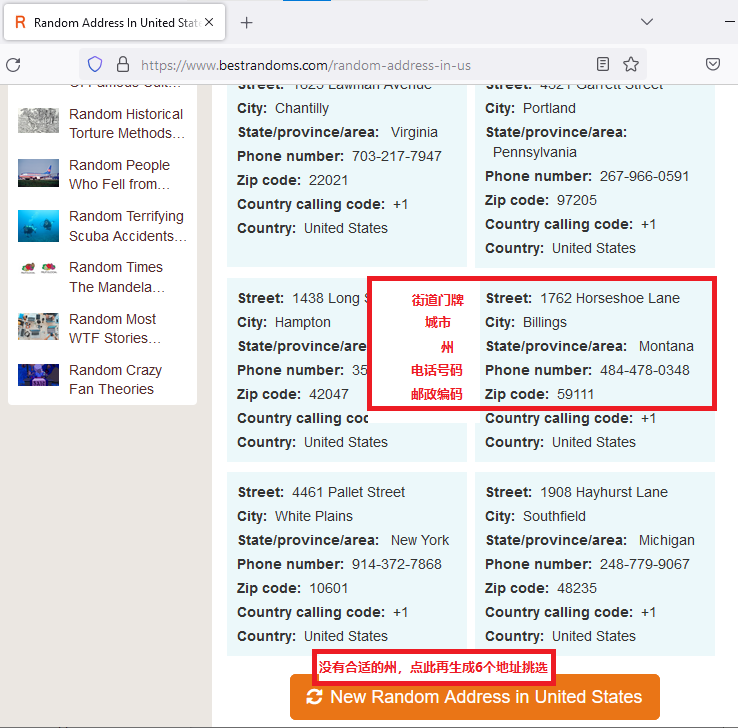738x728 pixels.
Task: Expand the list all tabs dropdown
Action: 647,22
